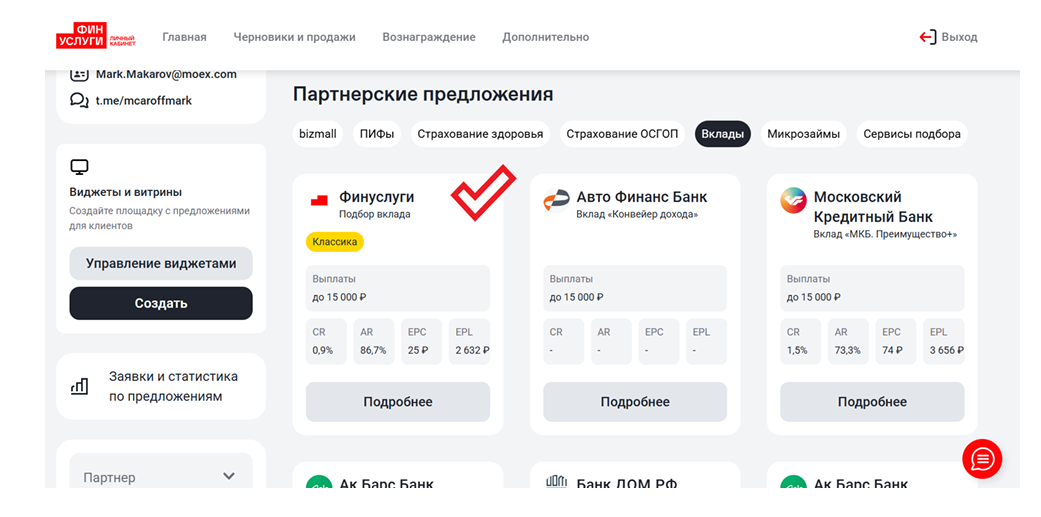Click Управление виджетами button
This screenshot has height=517, width=1041.
161,263
